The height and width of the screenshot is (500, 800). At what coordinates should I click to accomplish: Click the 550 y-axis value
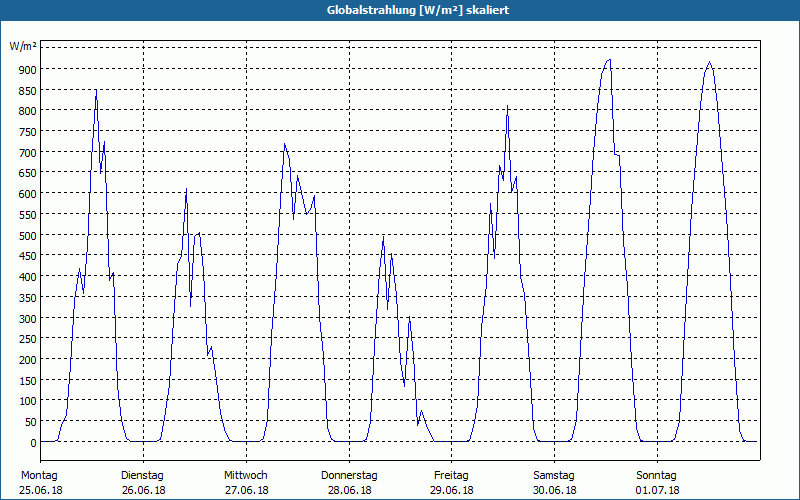(x=28, y=215)
